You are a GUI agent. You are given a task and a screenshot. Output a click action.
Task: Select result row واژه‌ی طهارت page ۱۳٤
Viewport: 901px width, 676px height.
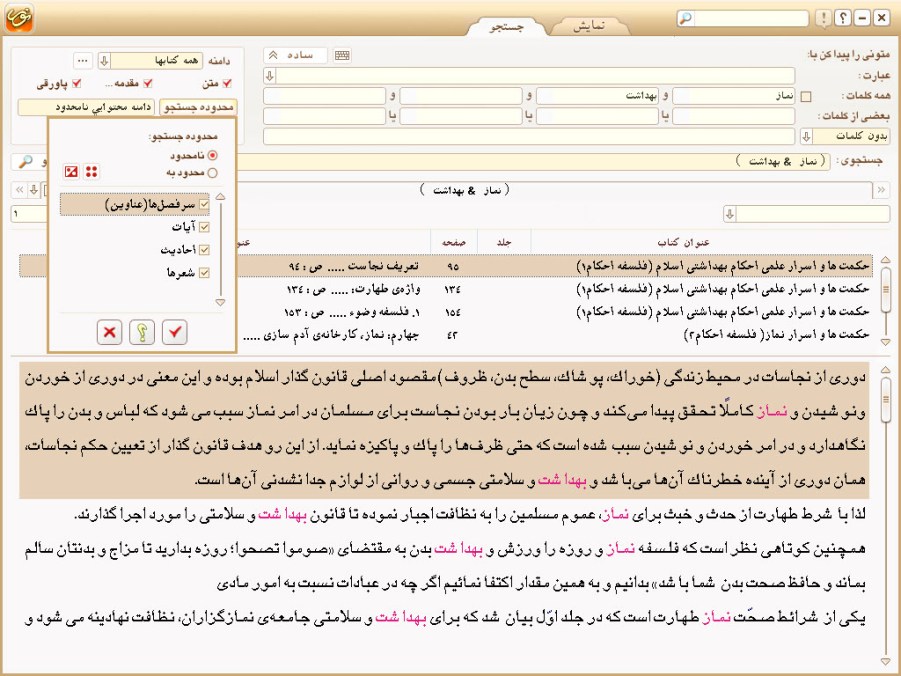(446, 289)
